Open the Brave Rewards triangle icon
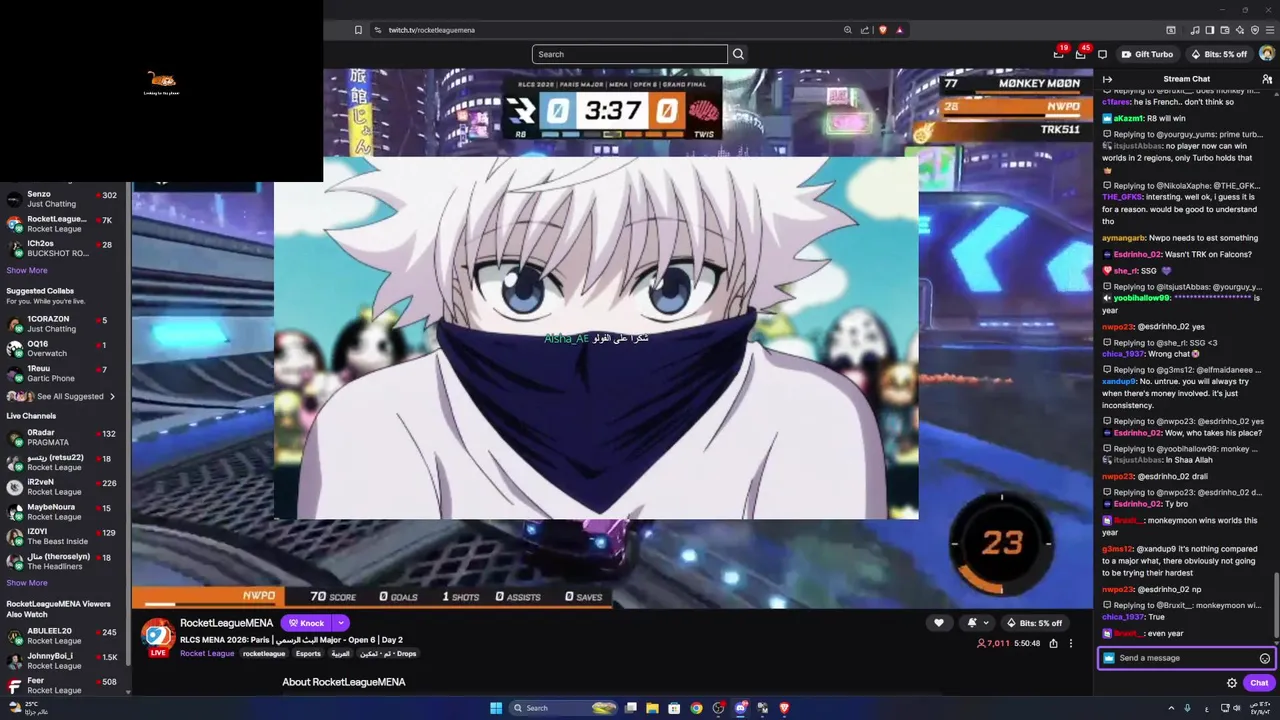This screenshot has height=720, width=1280. coord(899,30)
